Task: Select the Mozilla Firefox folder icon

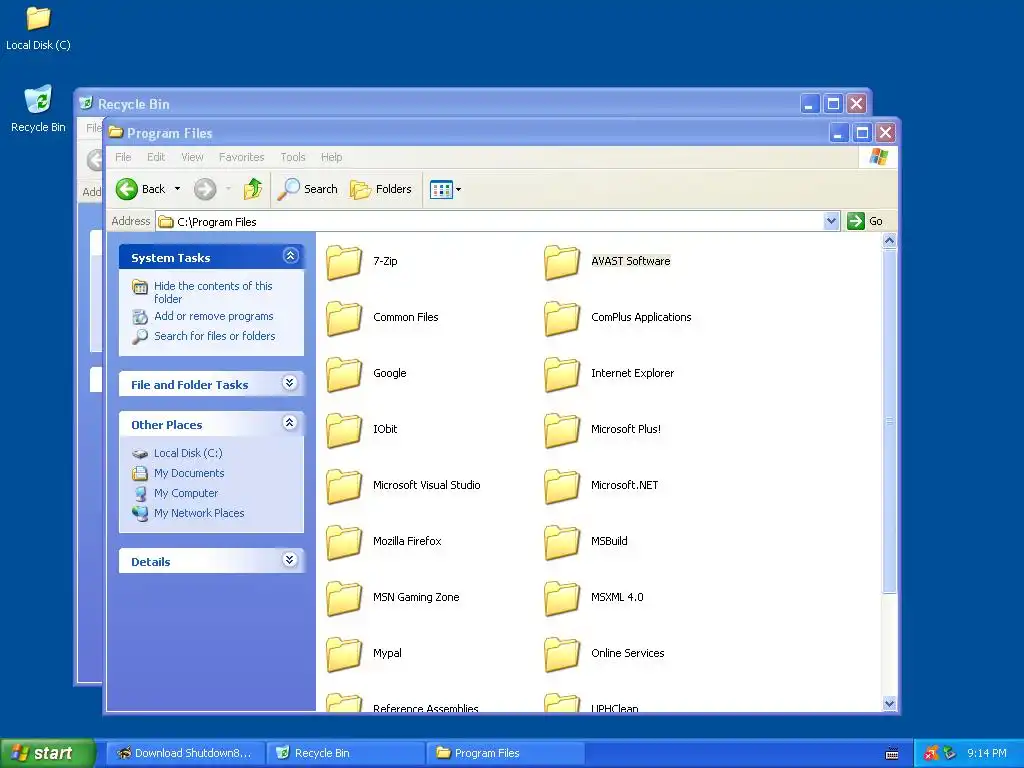Action: click(344, 543)
